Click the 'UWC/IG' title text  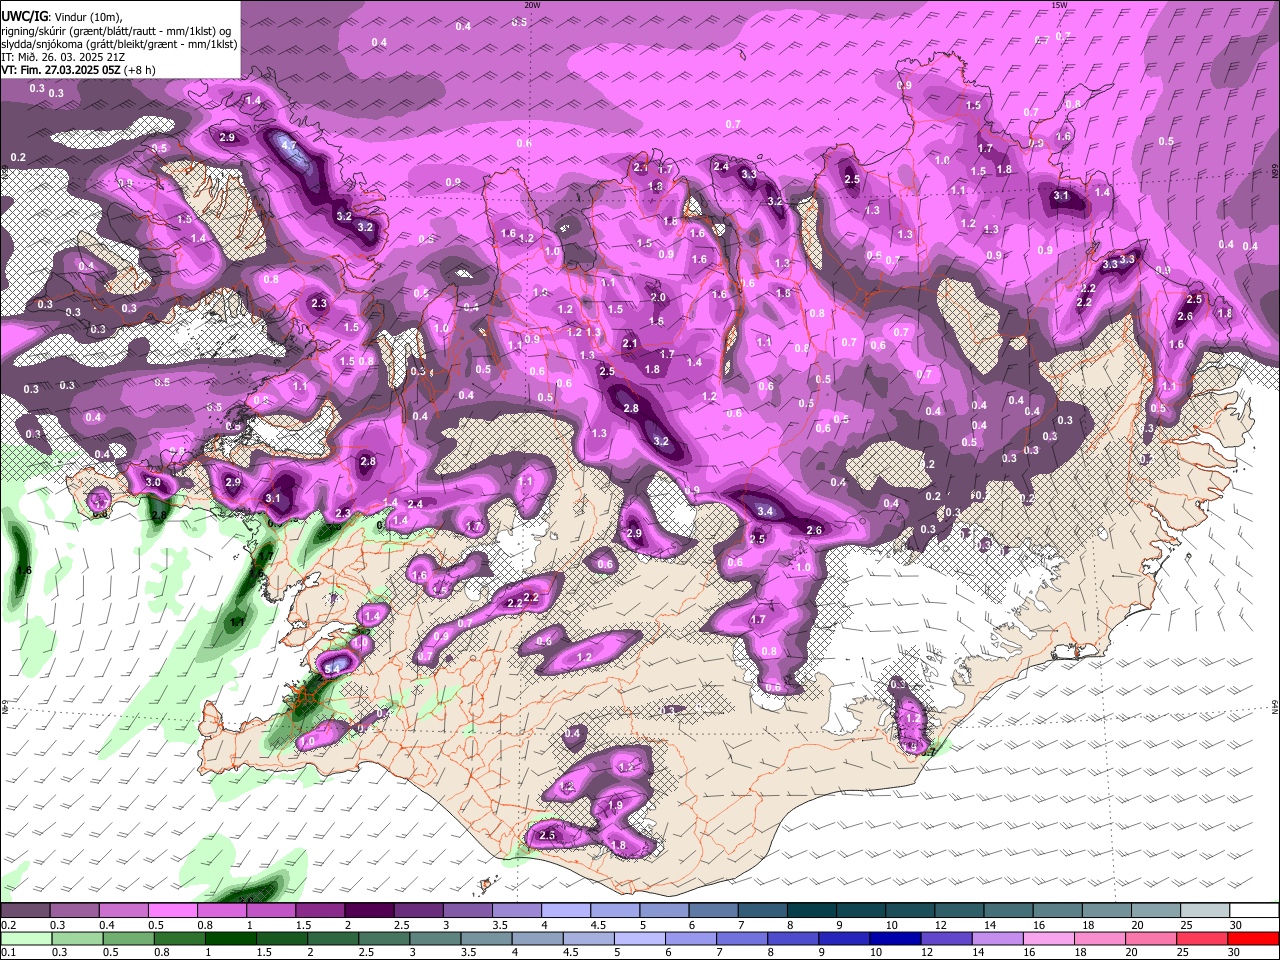pos(23,15)
